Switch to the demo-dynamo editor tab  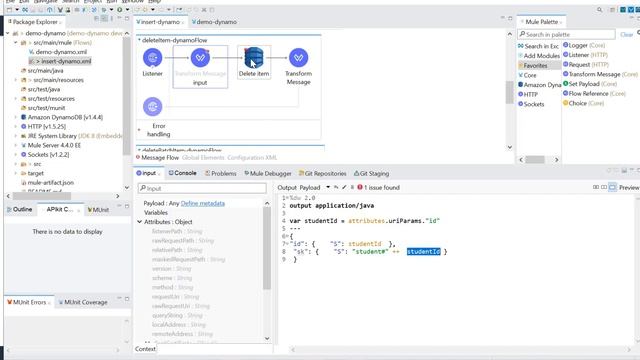pos(214,22)
